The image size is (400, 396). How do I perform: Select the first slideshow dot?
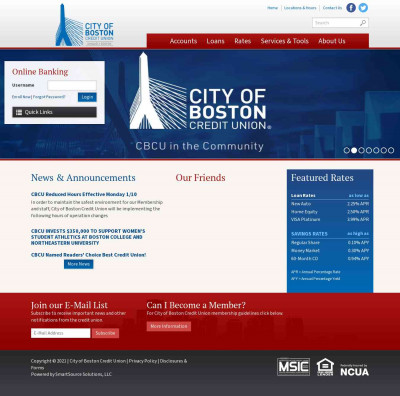347,150
